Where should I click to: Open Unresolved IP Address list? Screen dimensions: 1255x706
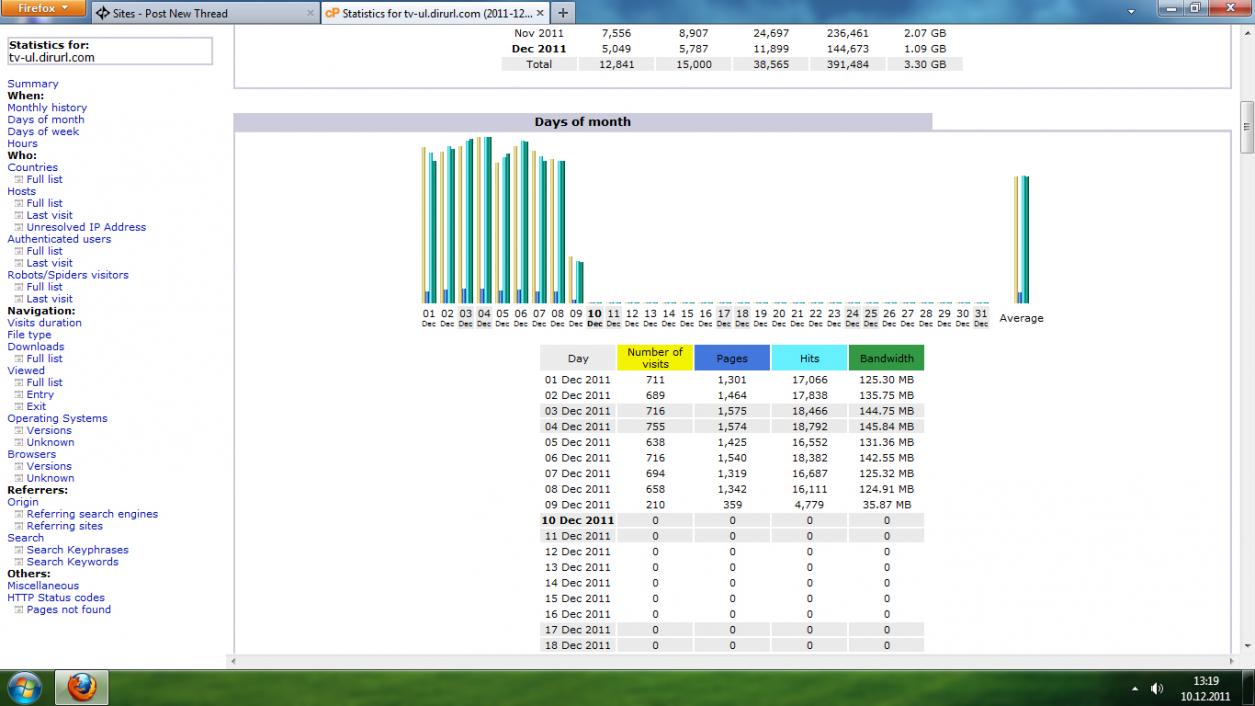86,228
